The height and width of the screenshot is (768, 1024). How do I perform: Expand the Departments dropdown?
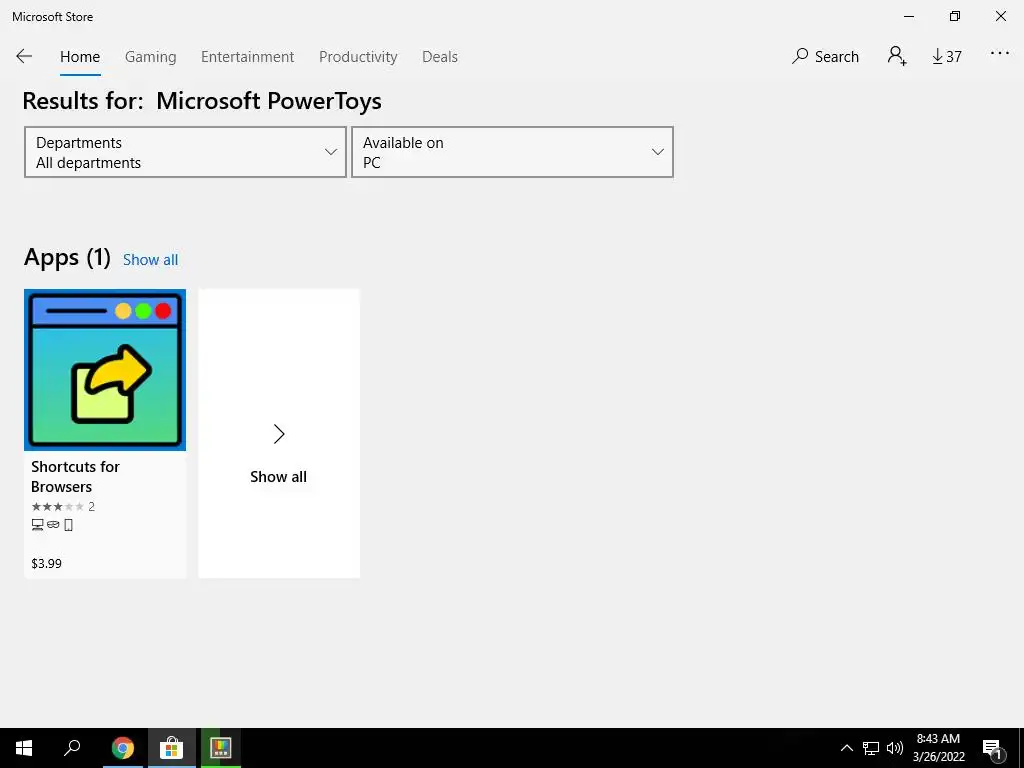point(185,152)
